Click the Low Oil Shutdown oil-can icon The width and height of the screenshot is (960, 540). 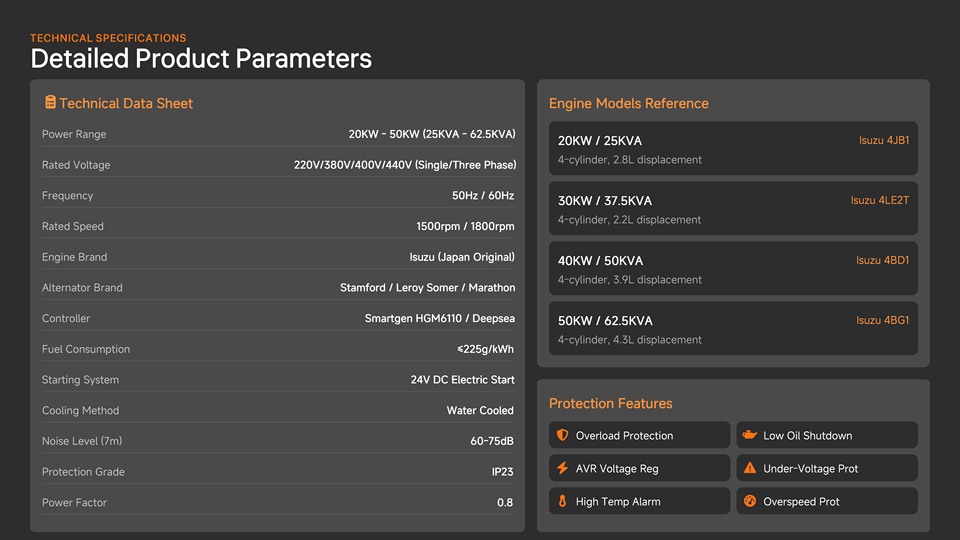point(750,435)
